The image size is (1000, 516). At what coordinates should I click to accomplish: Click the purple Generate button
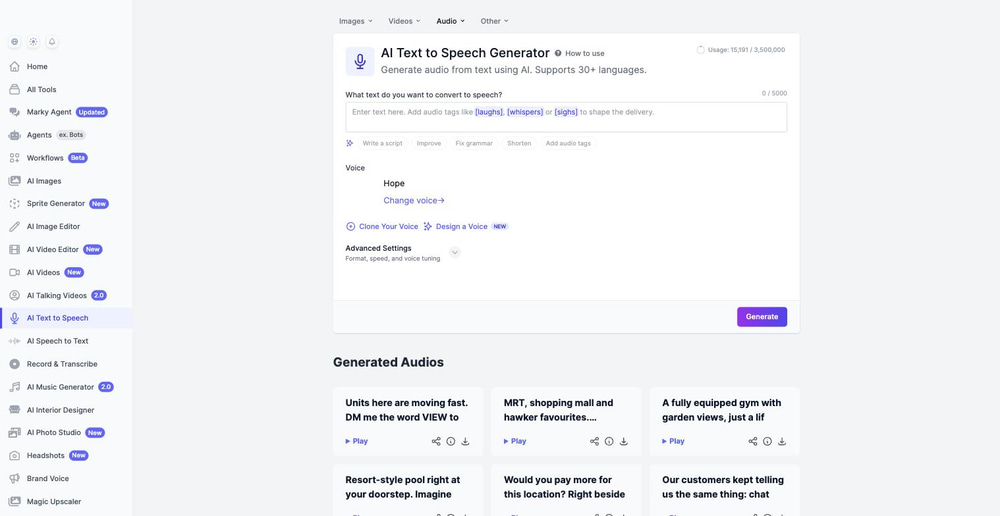click(x=762, y=317)
